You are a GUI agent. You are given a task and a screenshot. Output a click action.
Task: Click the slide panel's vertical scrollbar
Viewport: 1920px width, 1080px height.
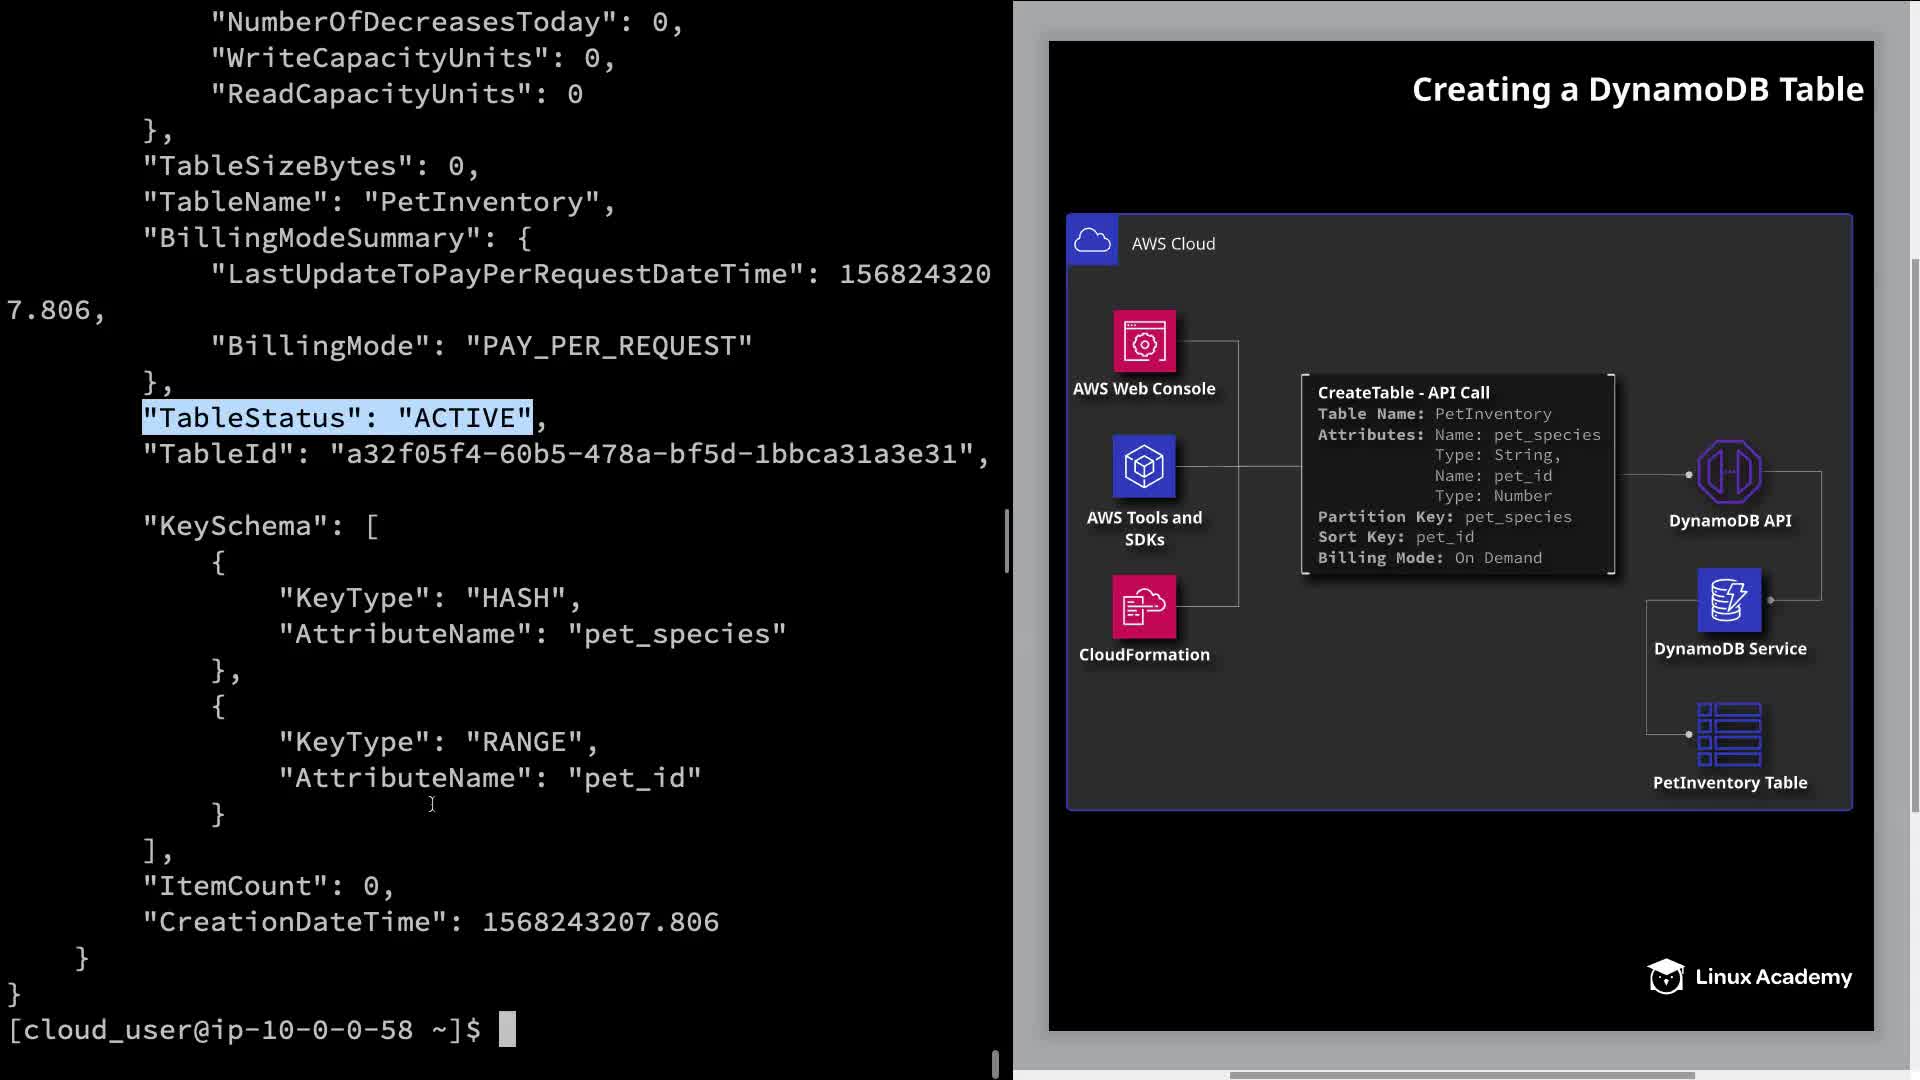(x=1914, y=535)
